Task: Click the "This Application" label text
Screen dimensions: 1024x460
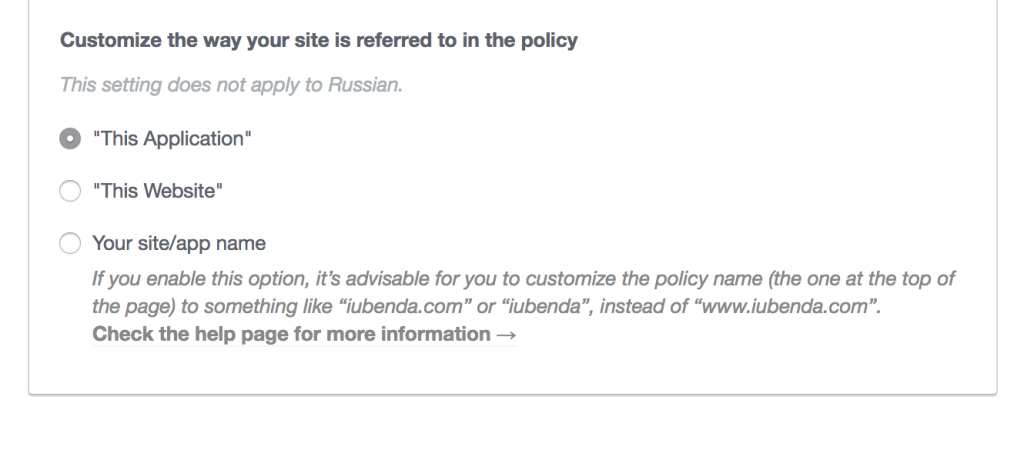Action: (x=171, y=139)
